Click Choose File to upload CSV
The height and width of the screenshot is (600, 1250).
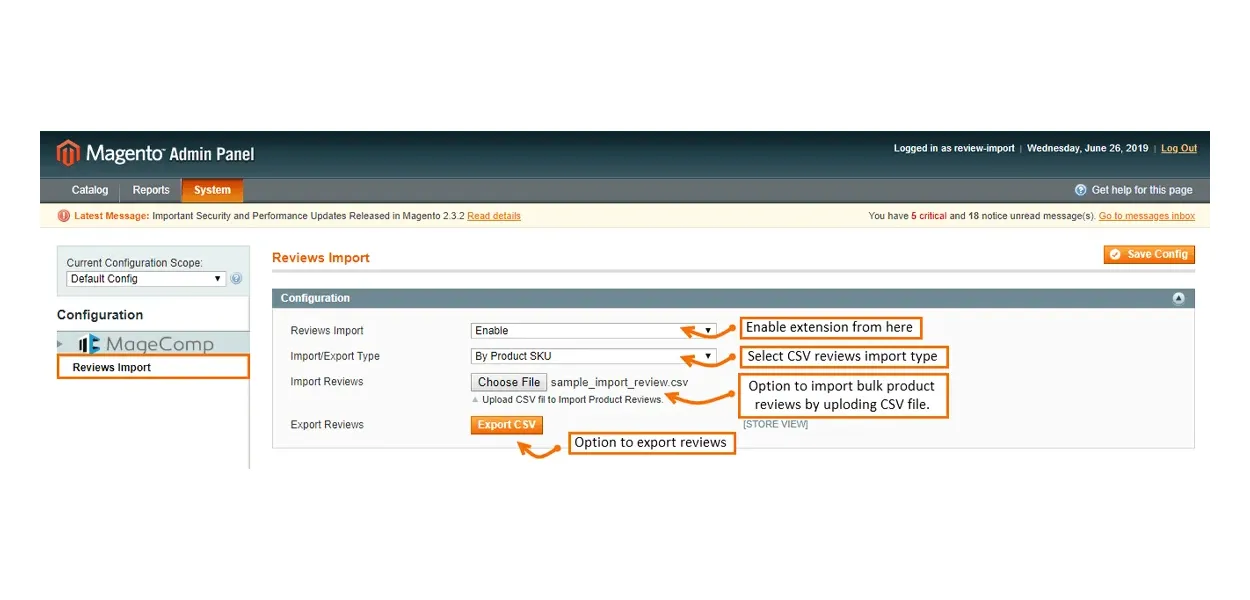[509, 382]
